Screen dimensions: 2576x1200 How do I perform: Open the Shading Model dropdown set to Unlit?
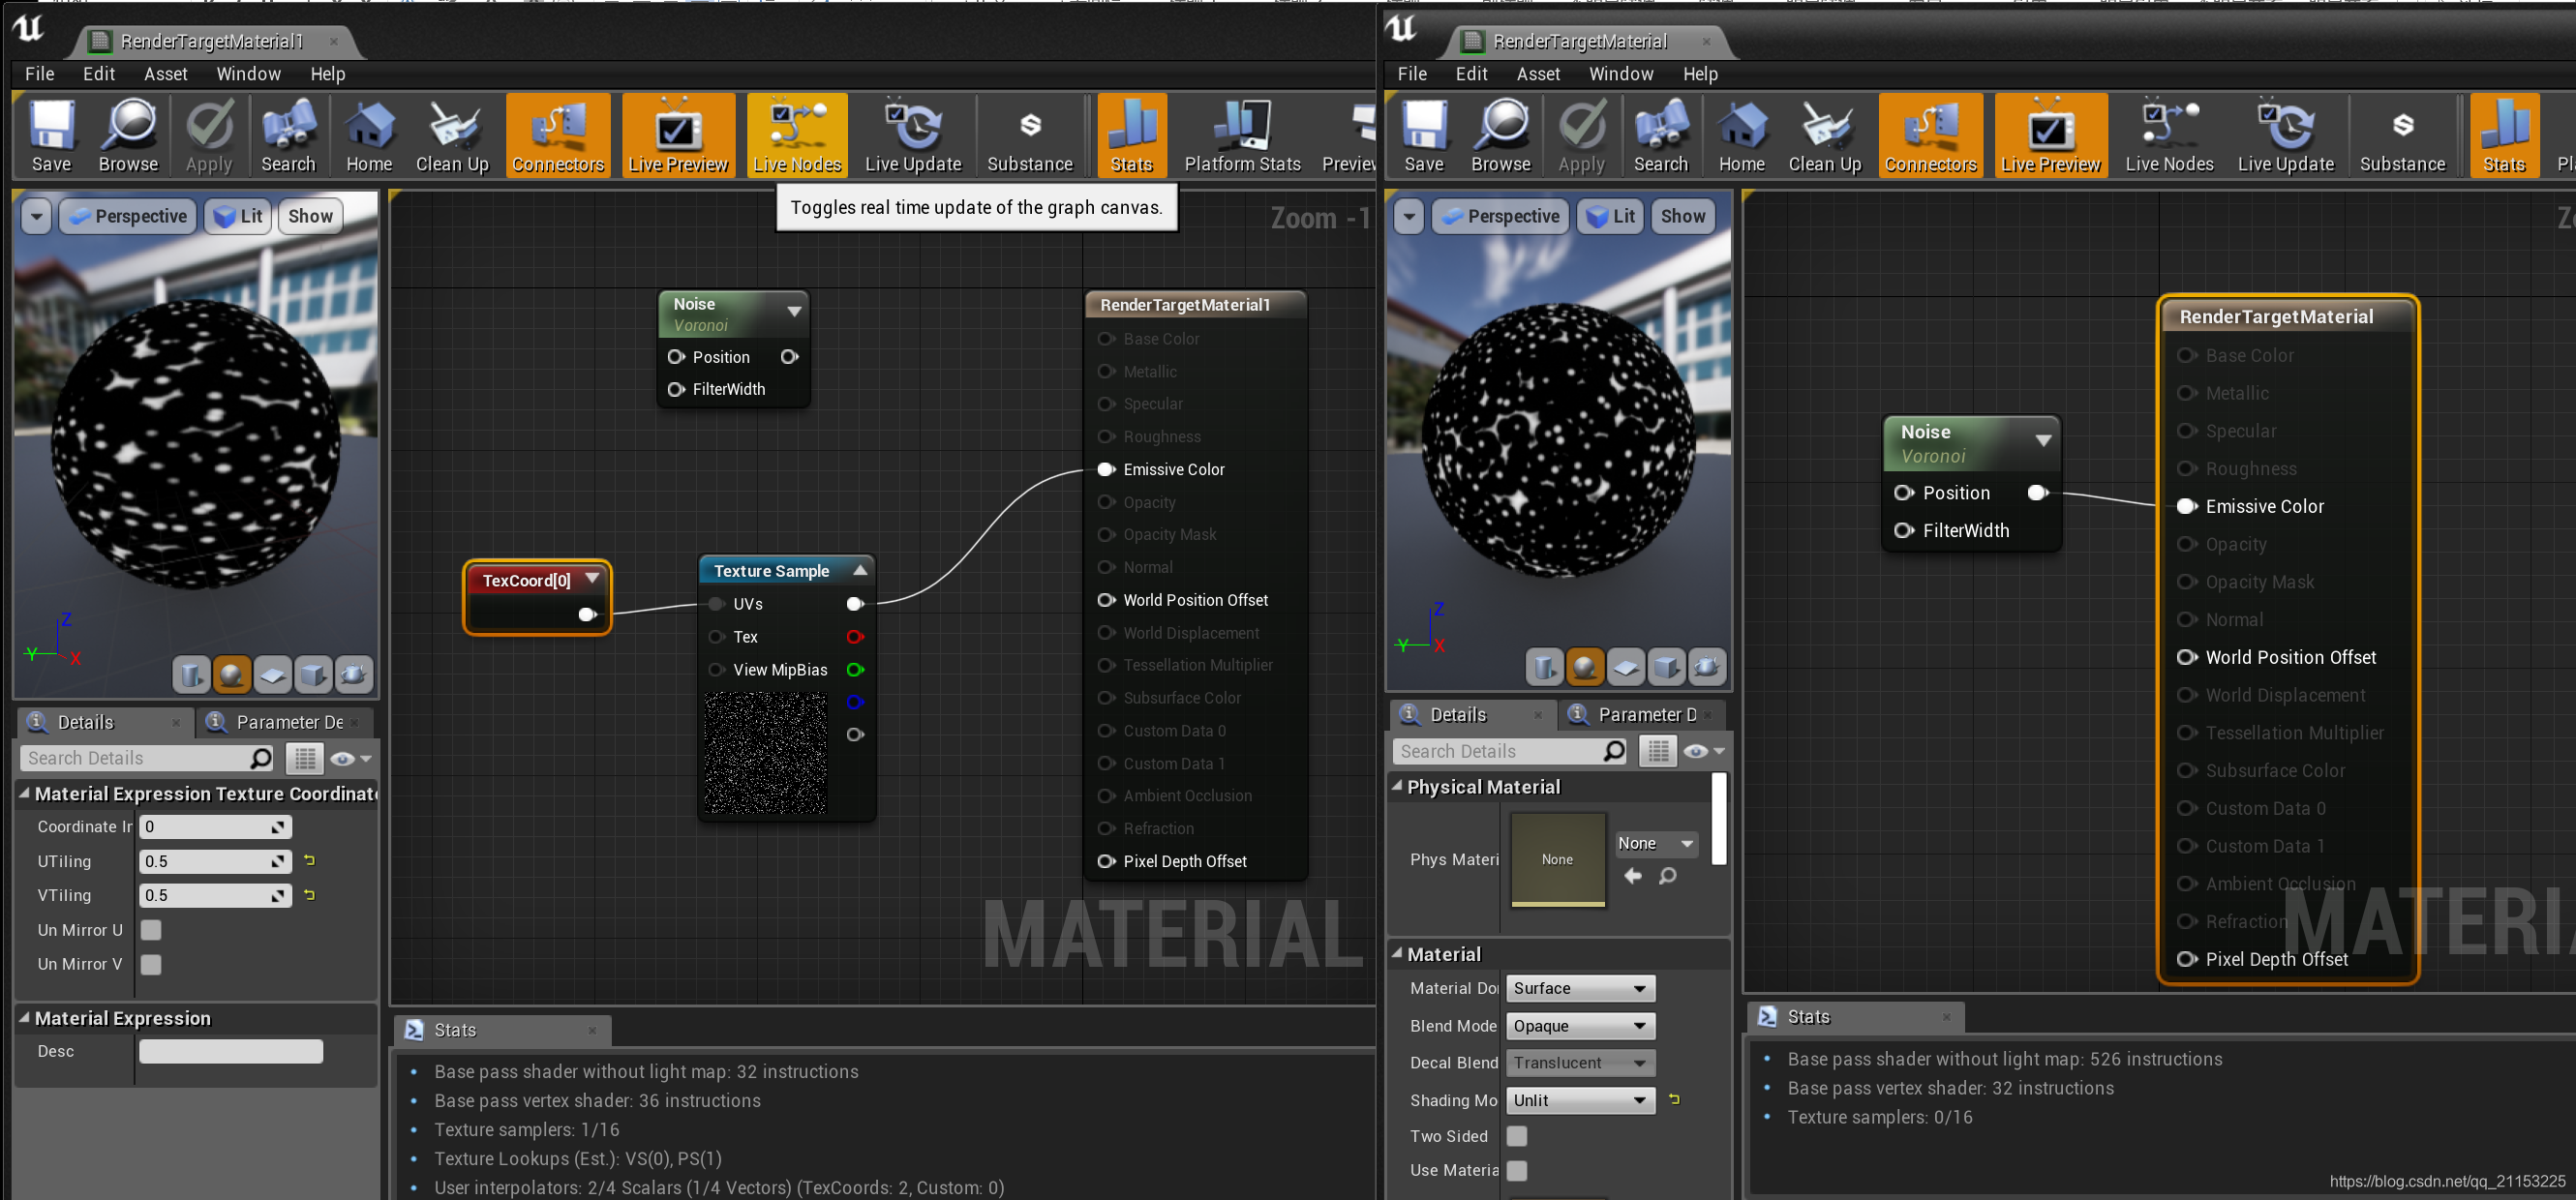pos(1579,1100)
